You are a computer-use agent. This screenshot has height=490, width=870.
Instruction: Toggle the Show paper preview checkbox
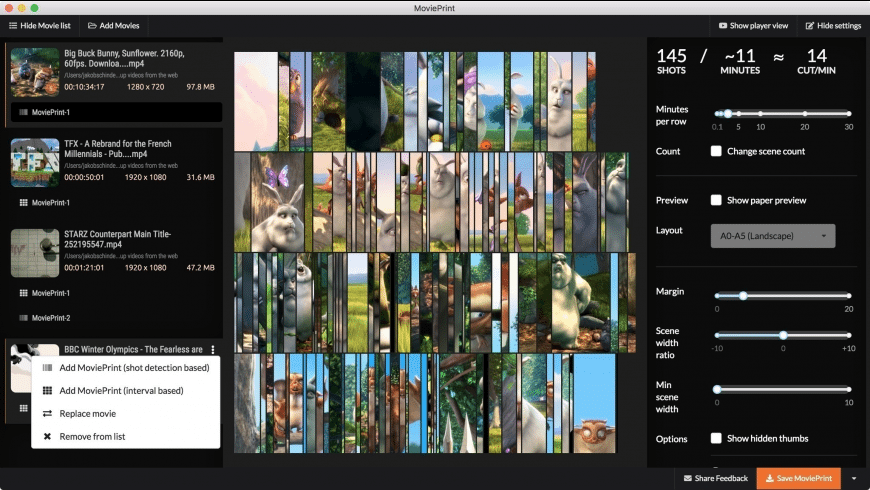(x=716, y=200)
